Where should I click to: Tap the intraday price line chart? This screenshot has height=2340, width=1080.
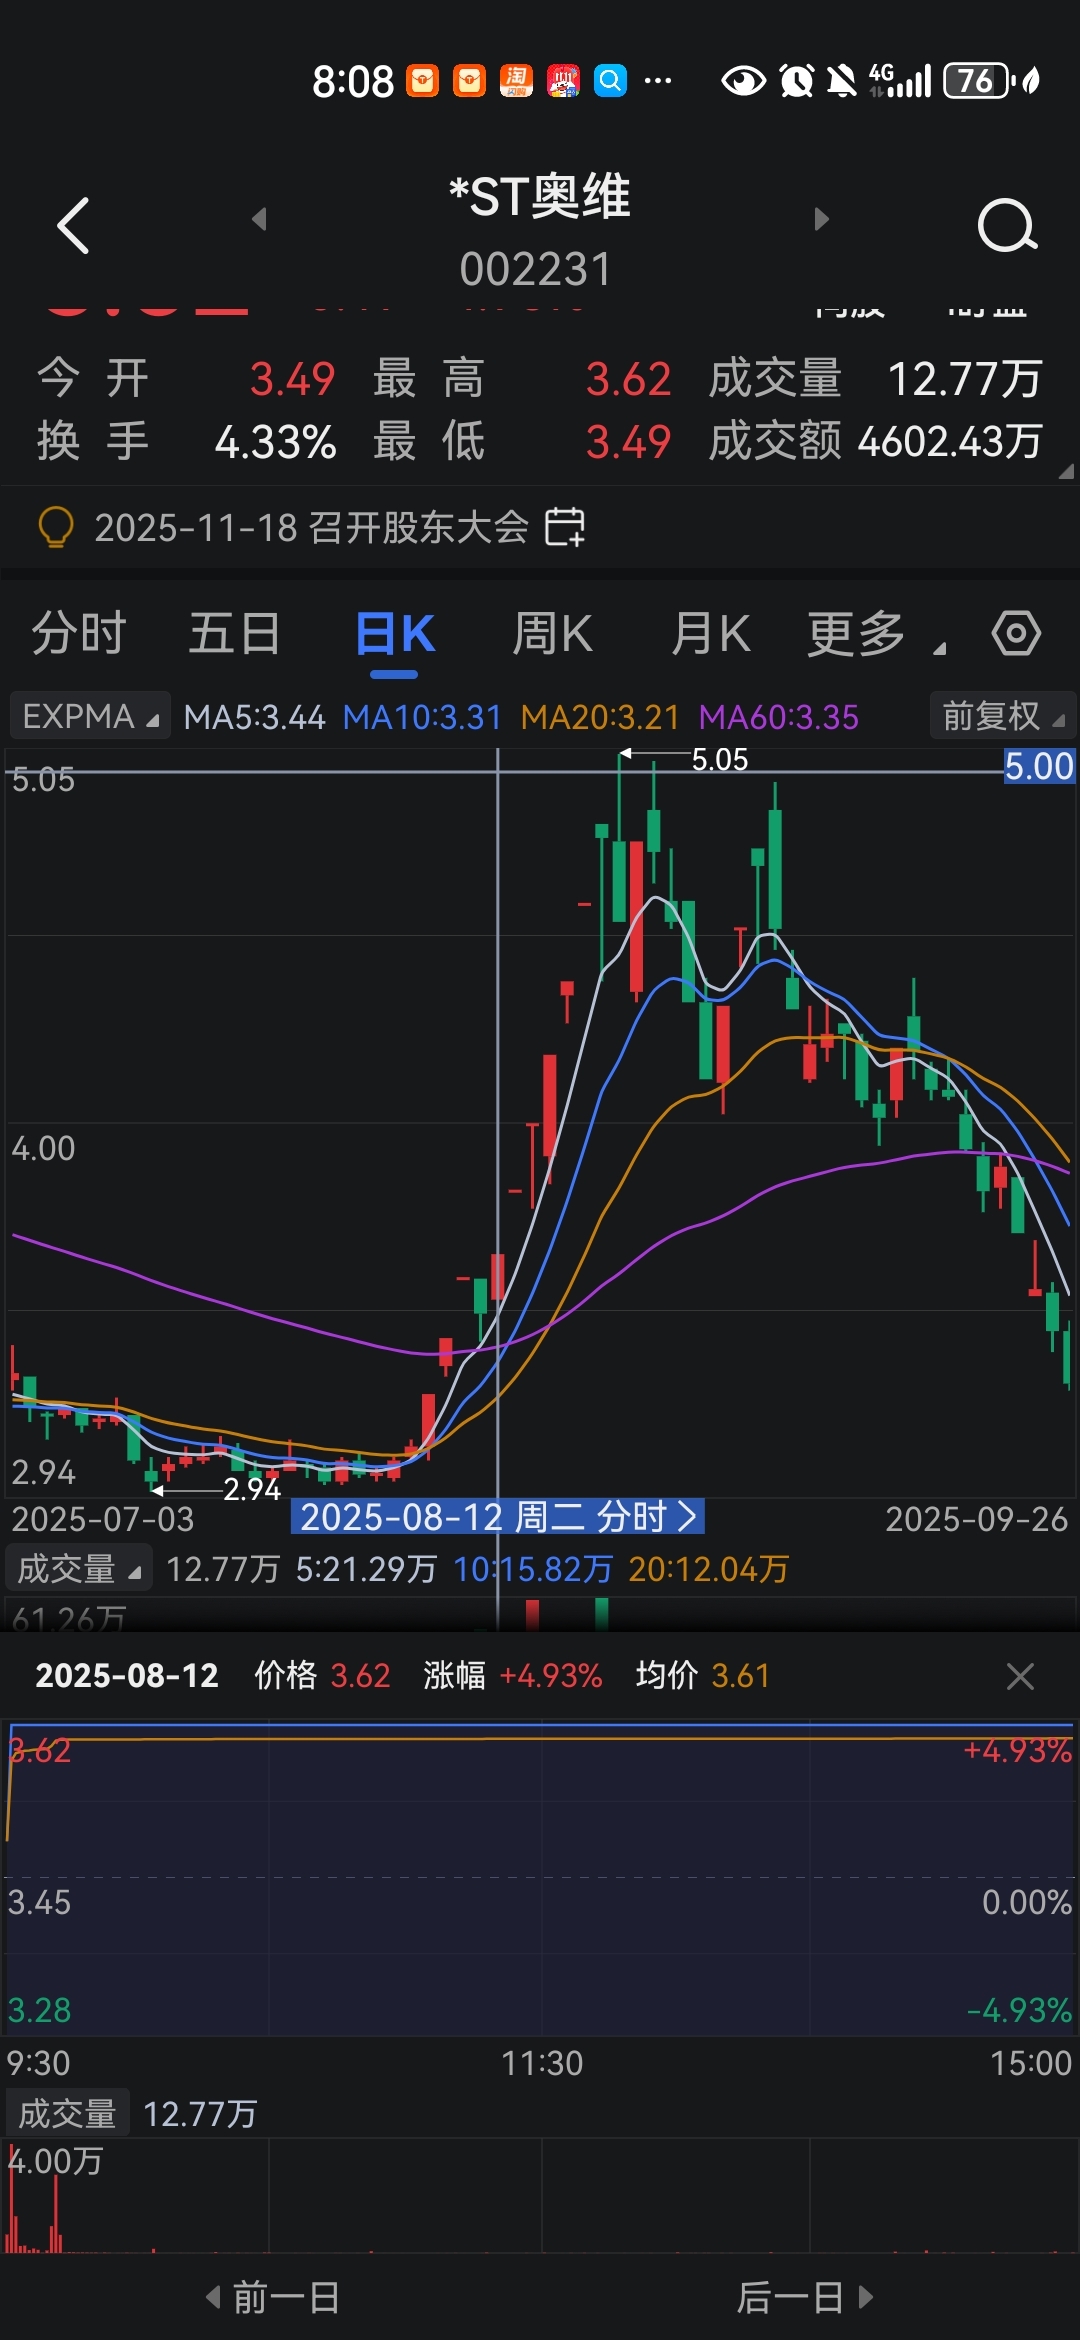click(x=540, y=1878)
